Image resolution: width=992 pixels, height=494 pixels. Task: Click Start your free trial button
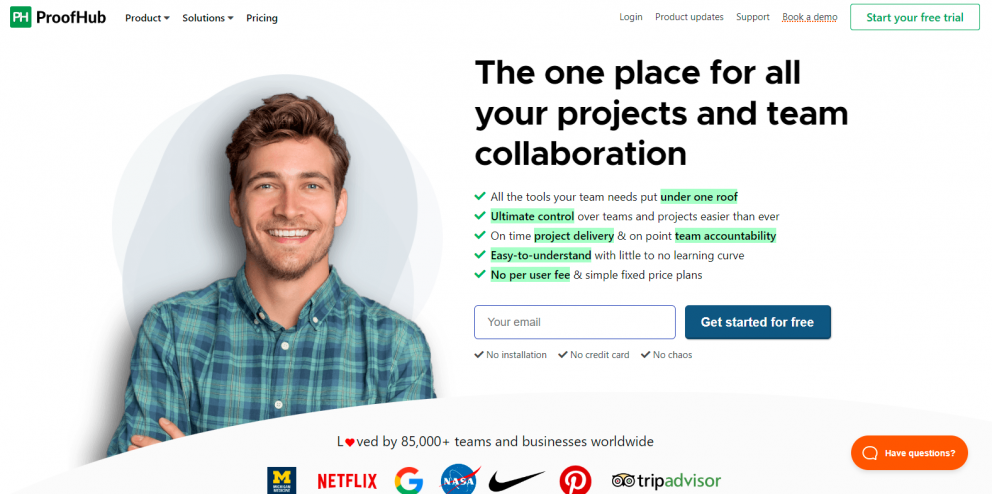point(915,17)
